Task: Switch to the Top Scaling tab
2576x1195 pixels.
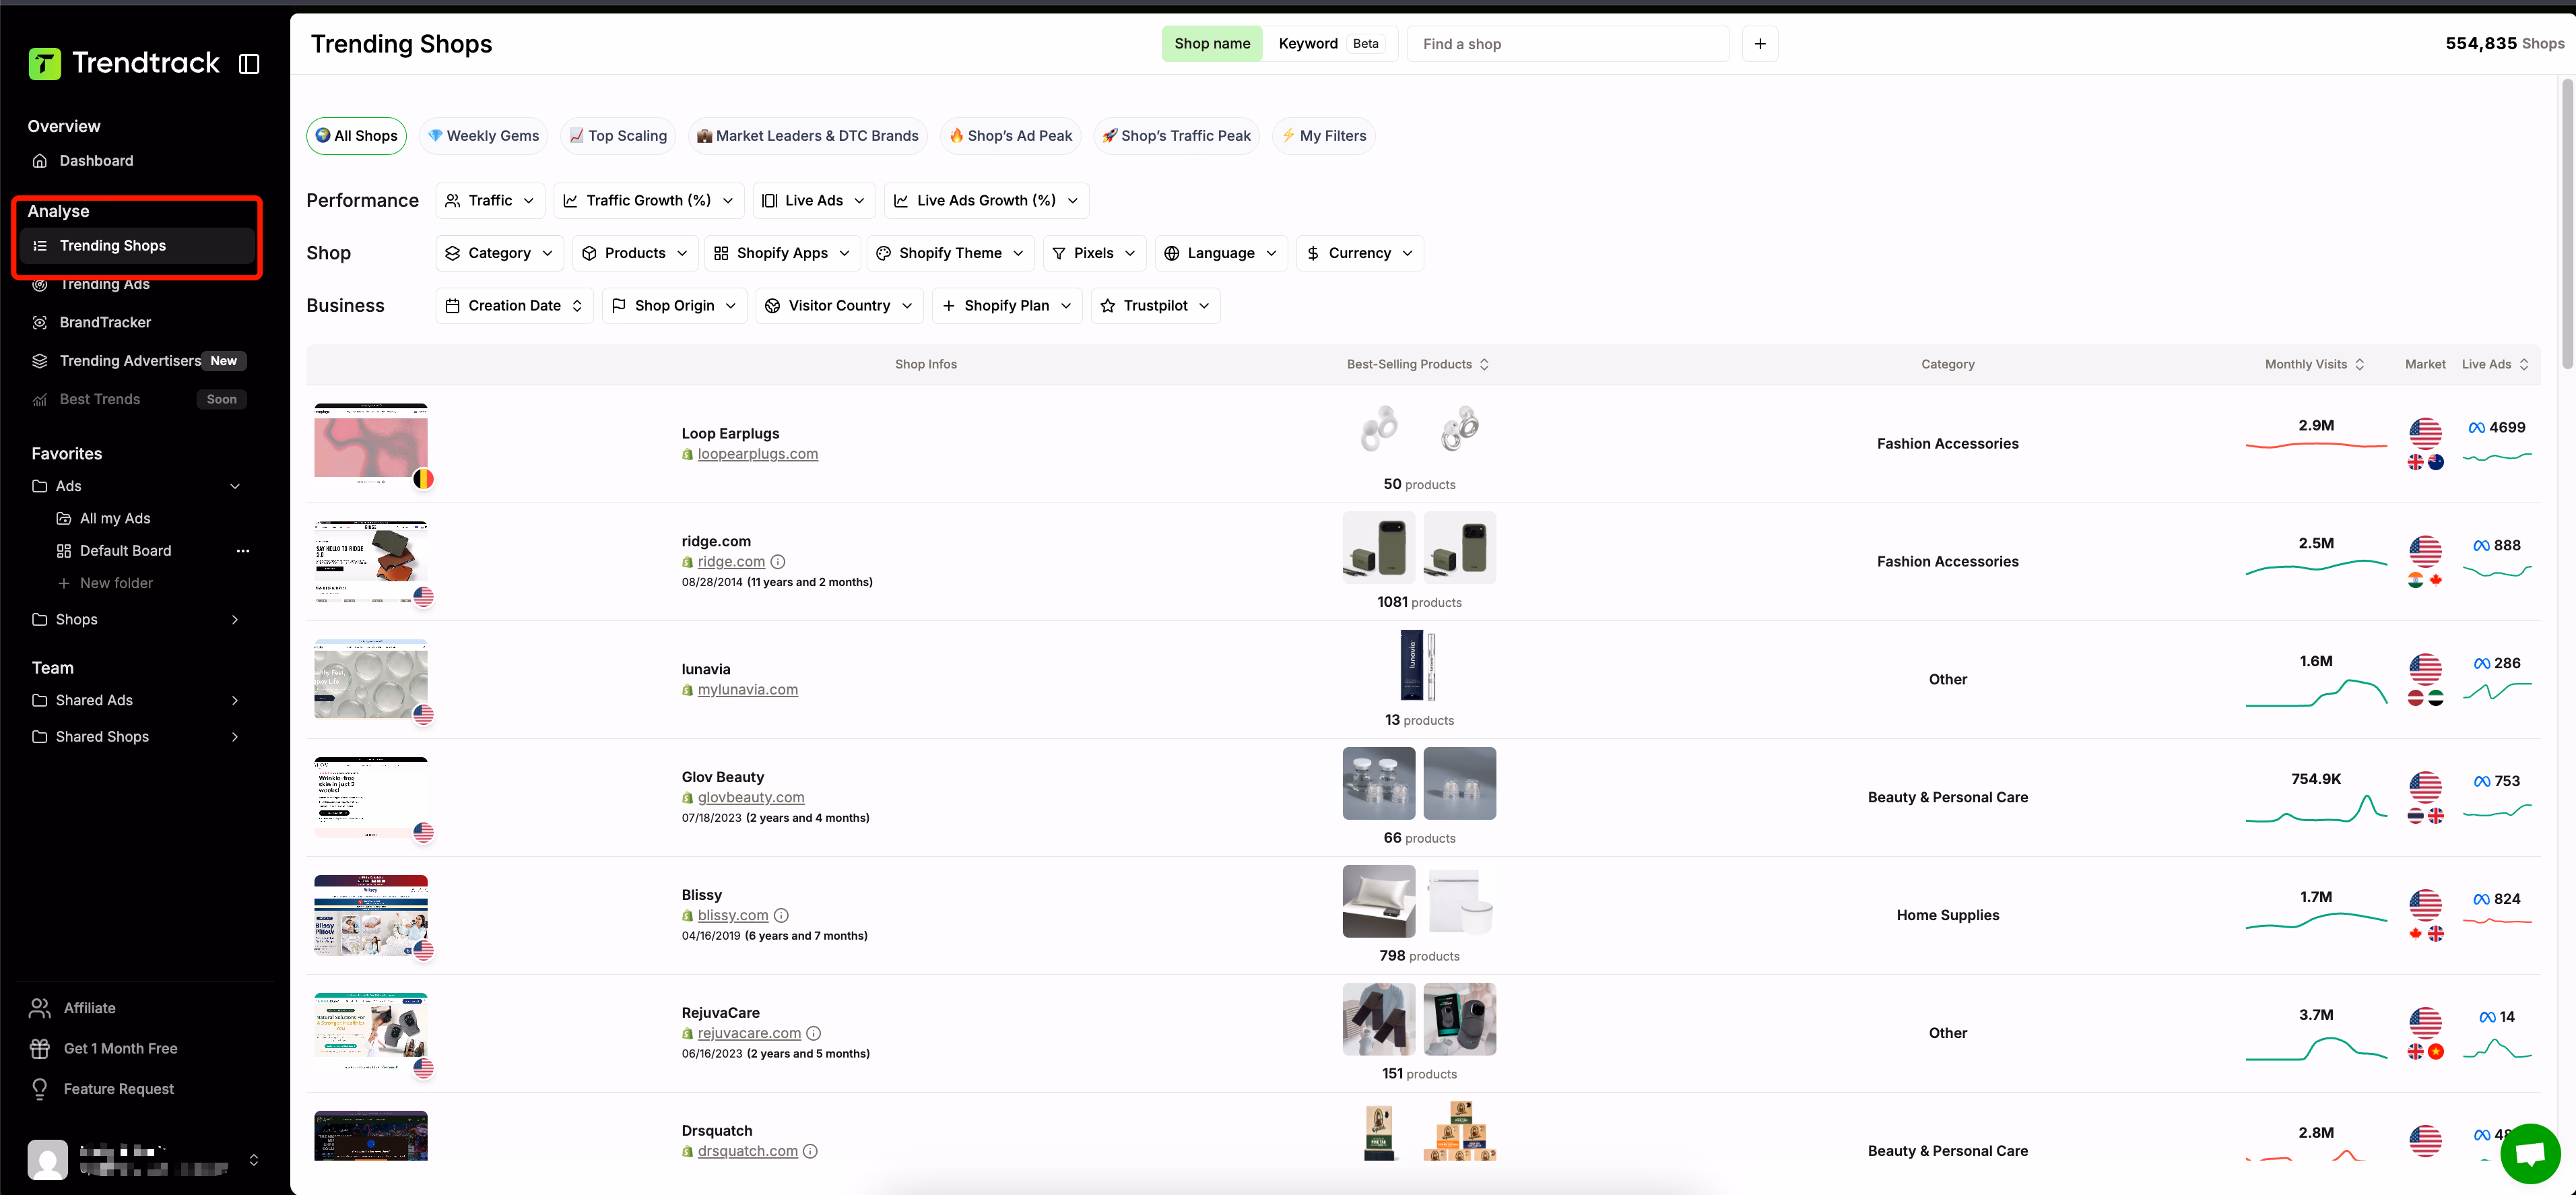Action: coord(618,135)
